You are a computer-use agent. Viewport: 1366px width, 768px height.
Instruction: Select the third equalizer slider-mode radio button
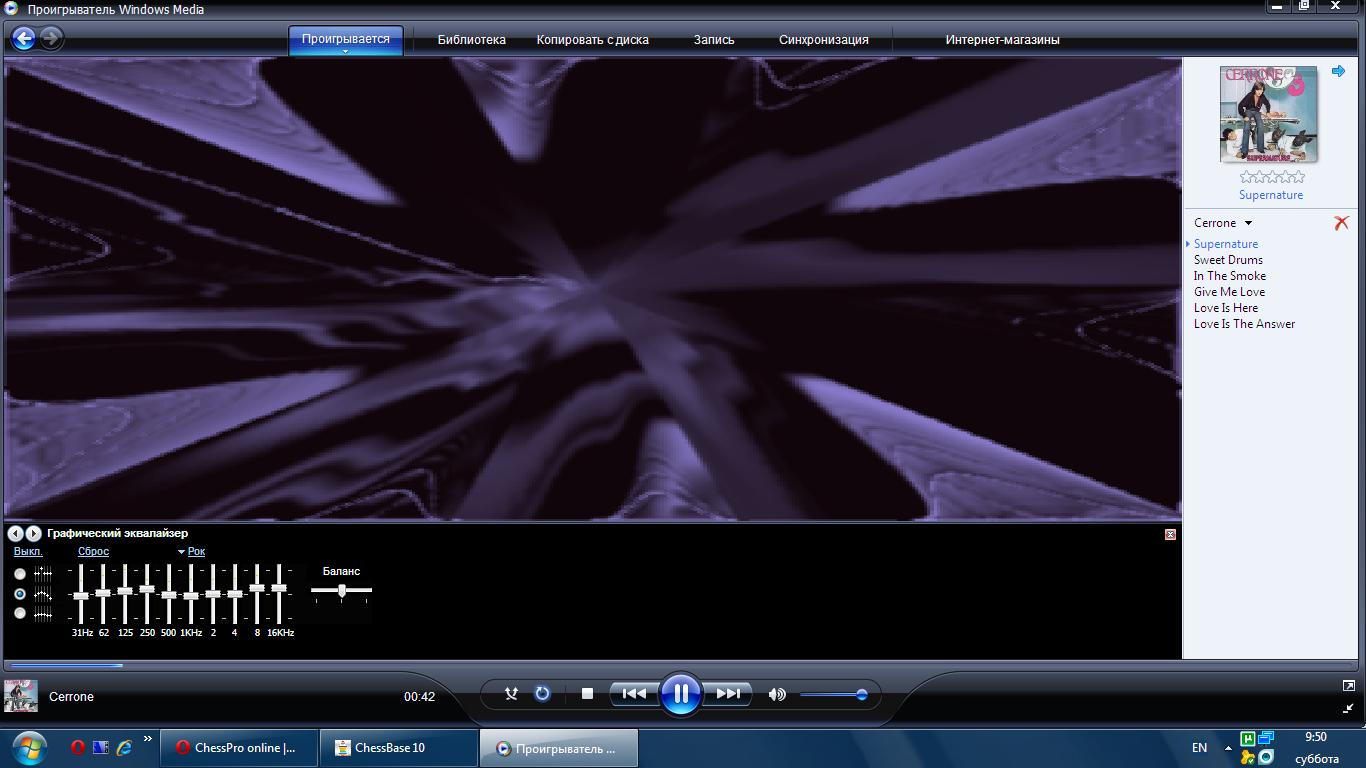pyautogui.click(x=20, y=613)
